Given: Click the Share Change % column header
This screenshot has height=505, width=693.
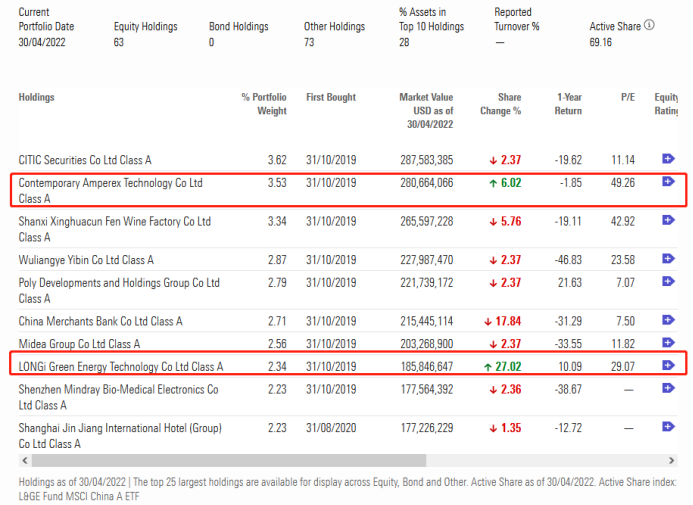Looking at the screenshot, I should click(502, 104).
